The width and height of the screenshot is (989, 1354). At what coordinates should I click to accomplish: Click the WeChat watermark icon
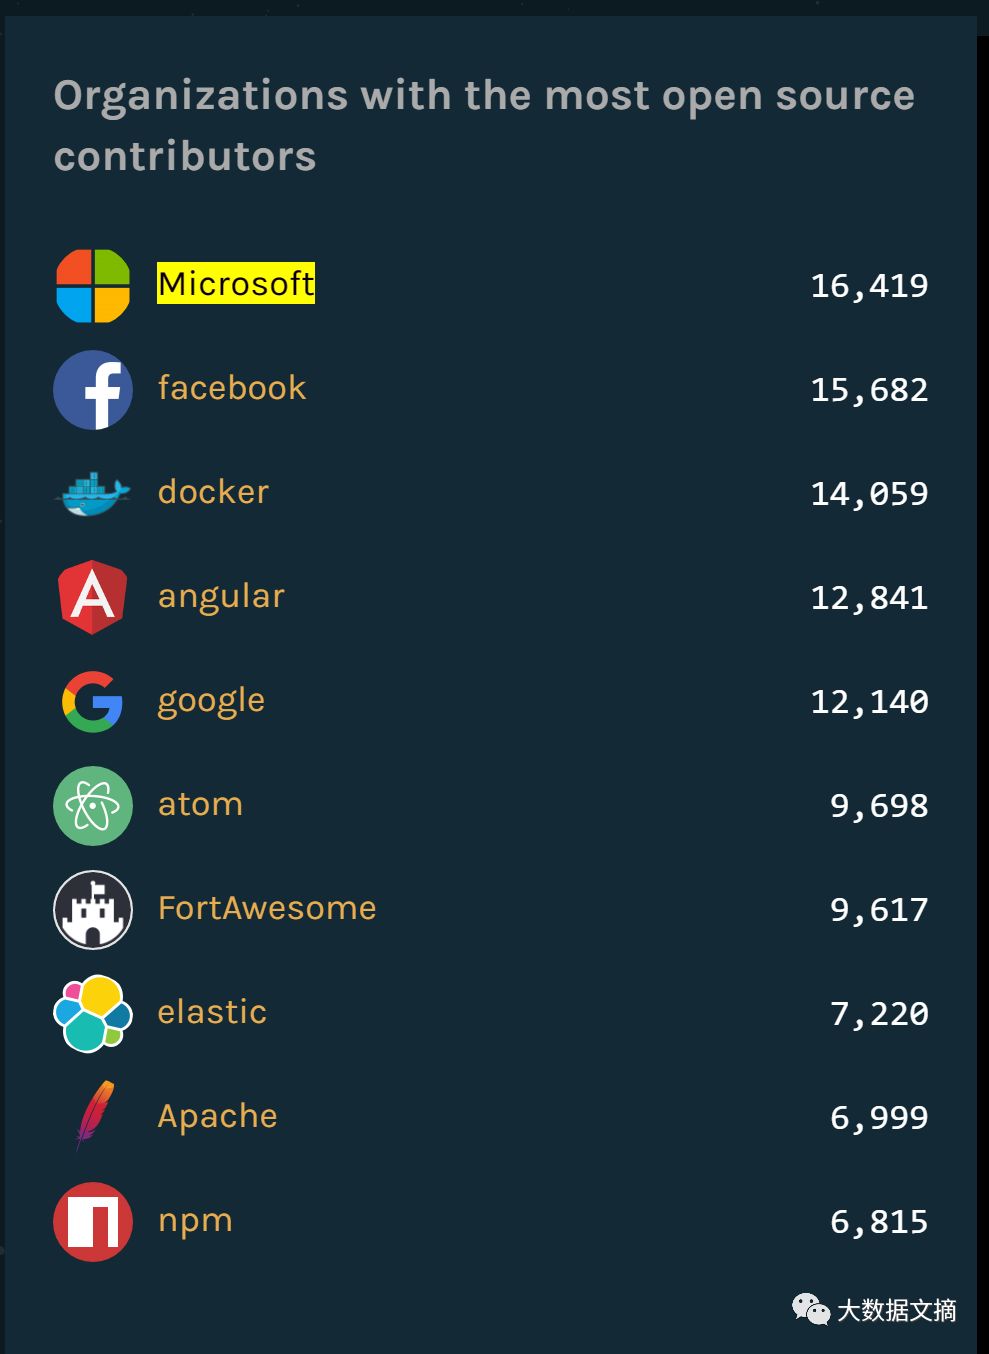[x=811, y=1309]
